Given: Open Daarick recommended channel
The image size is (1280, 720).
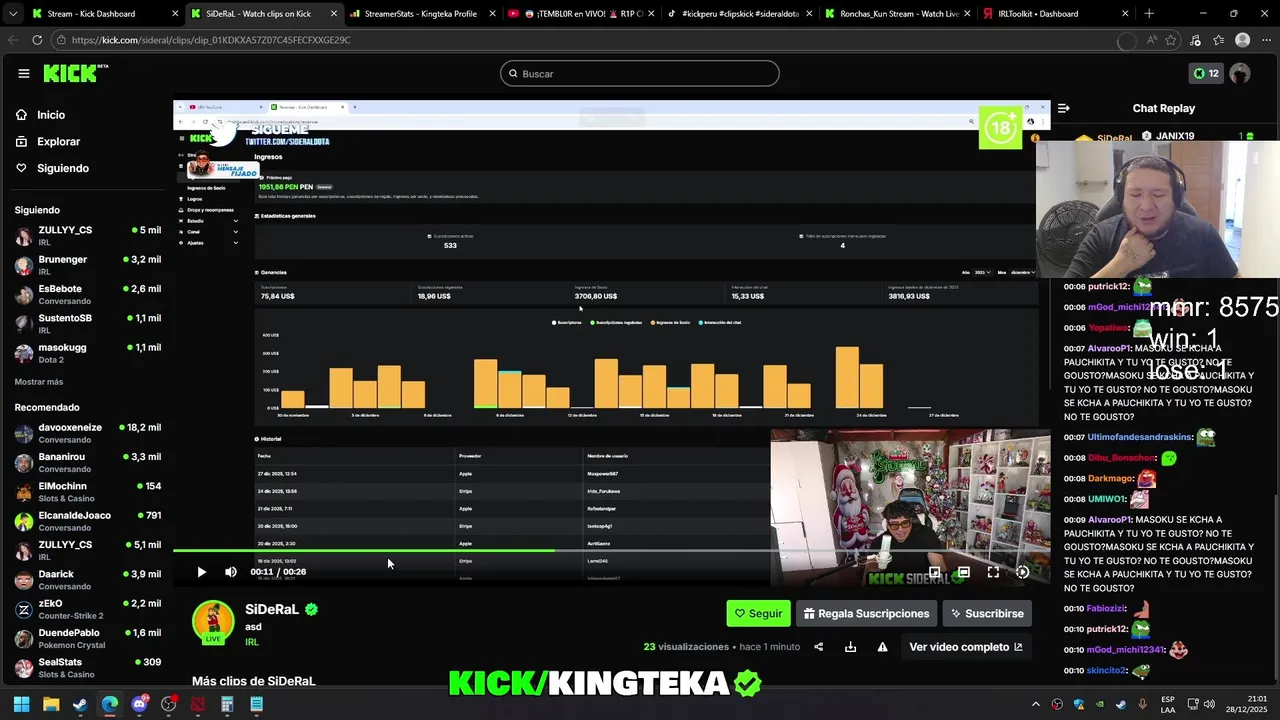Looking at the screenshot, I should [x=88, y=580].
